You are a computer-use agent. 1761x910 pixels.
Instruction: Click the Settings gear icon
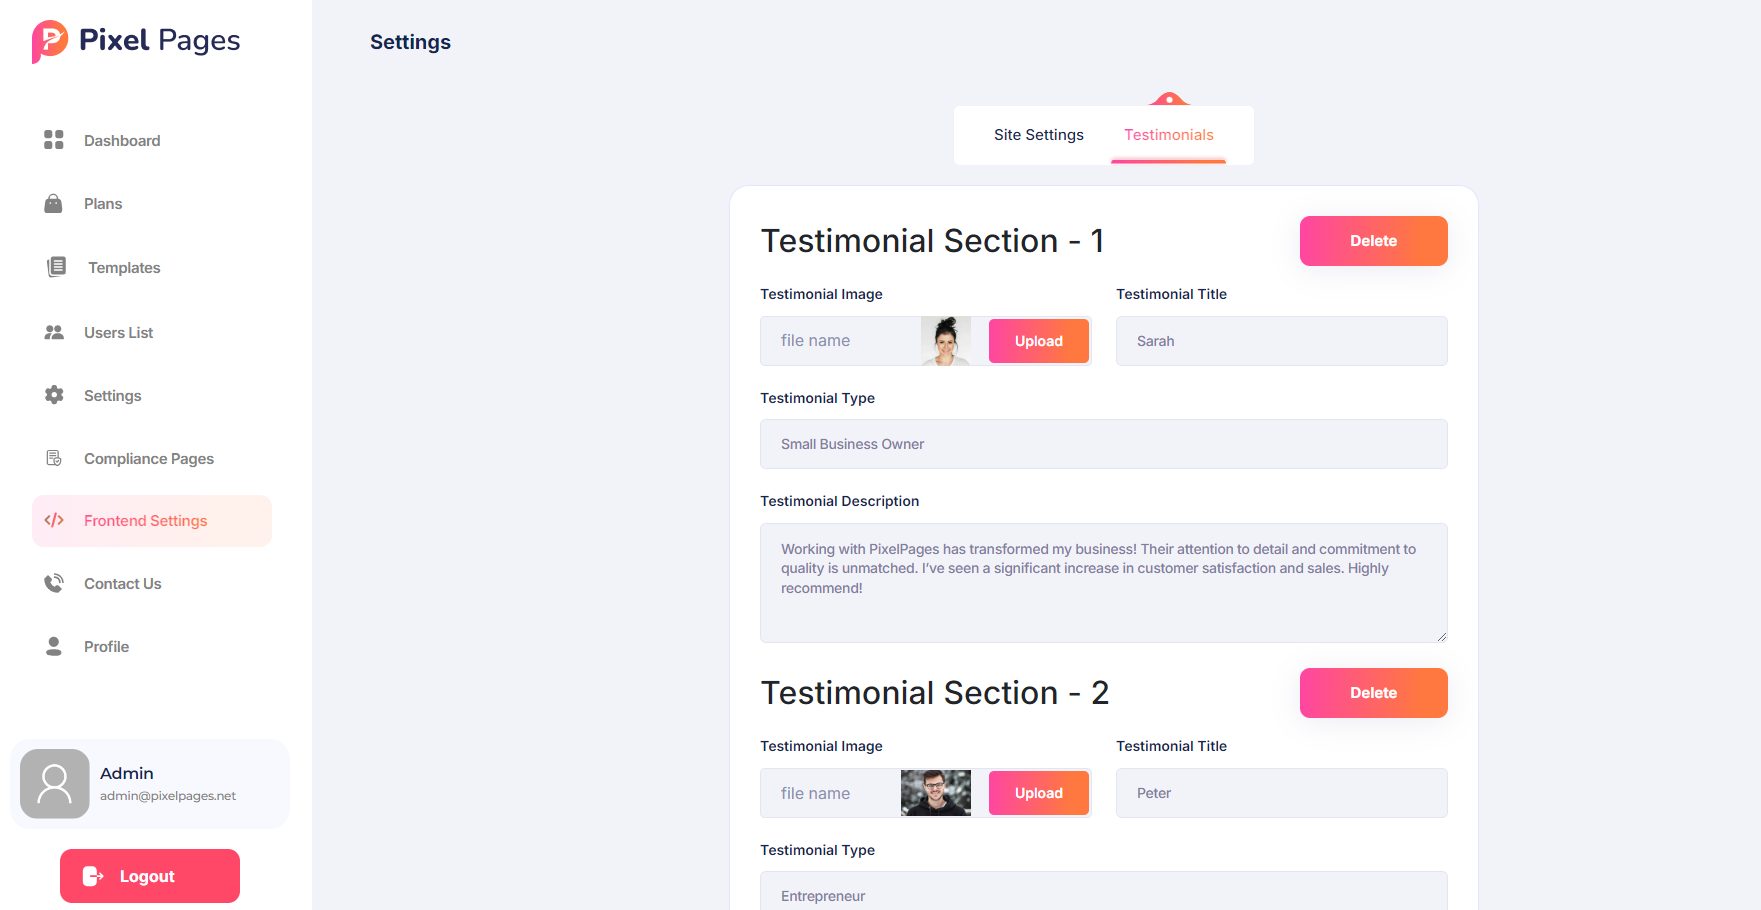click(x=54, y=395)
